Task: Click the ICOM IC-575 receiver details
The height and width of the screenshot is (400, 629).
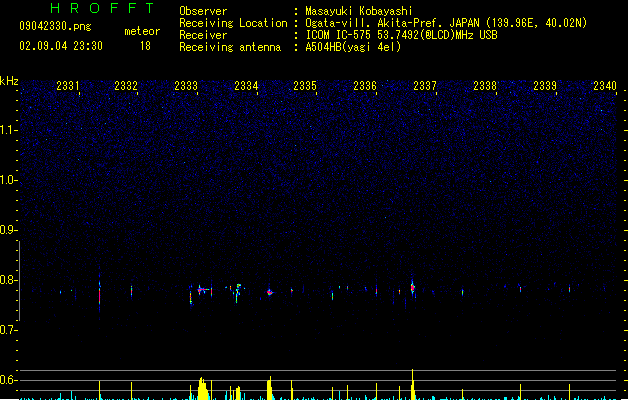Action: pyautogui.click(x=402, y=35)
